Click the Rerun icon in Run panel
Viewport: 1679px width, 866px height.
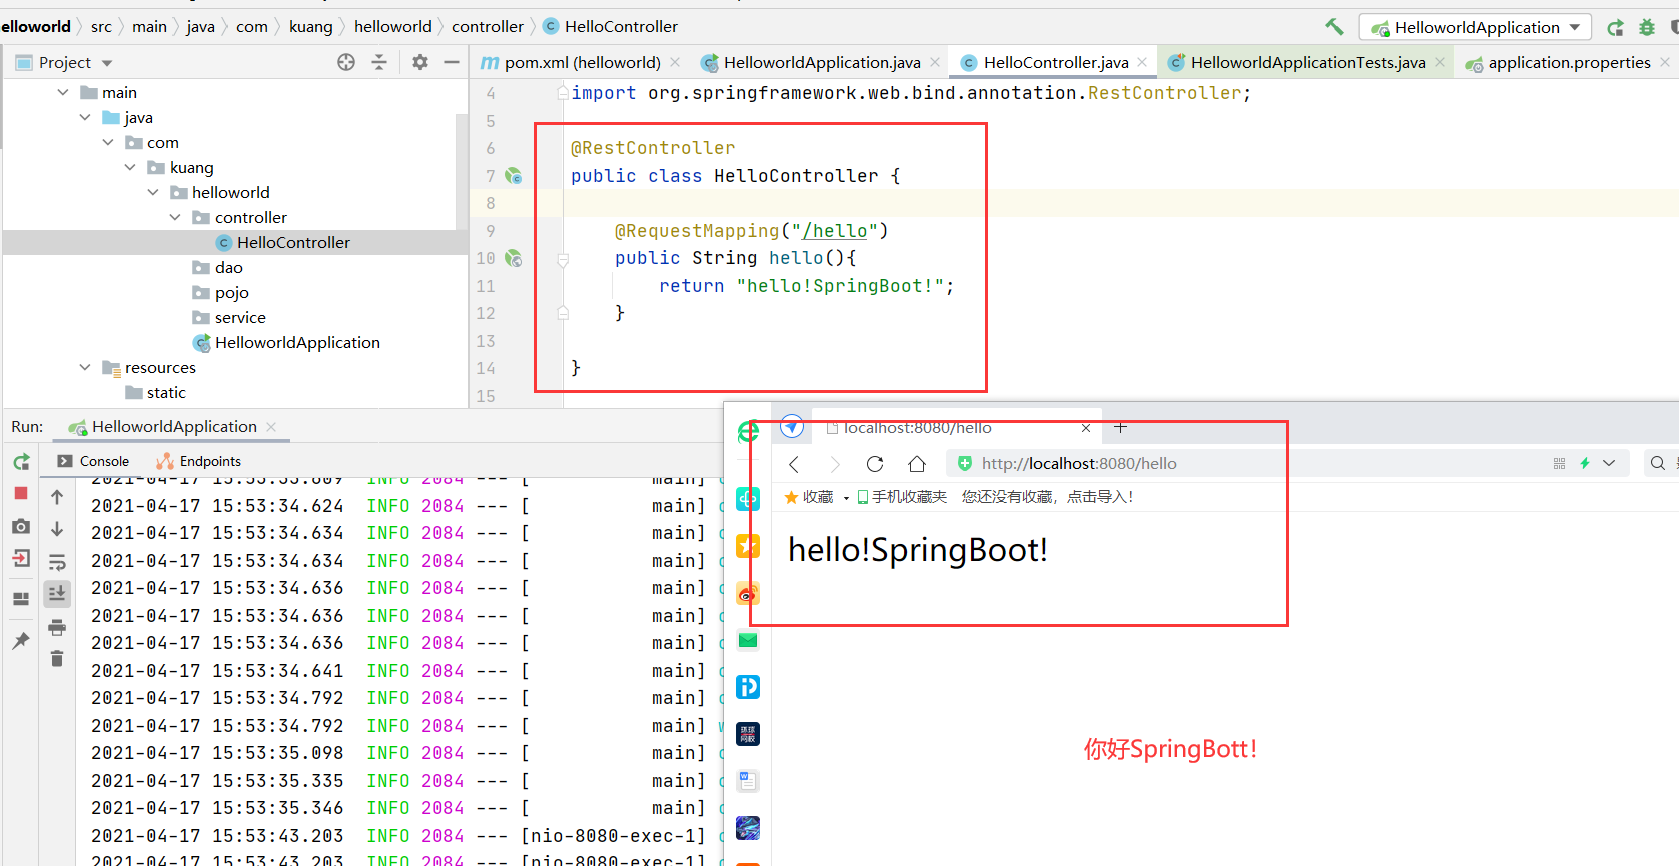pyautogui.click(x=21, y=462)
